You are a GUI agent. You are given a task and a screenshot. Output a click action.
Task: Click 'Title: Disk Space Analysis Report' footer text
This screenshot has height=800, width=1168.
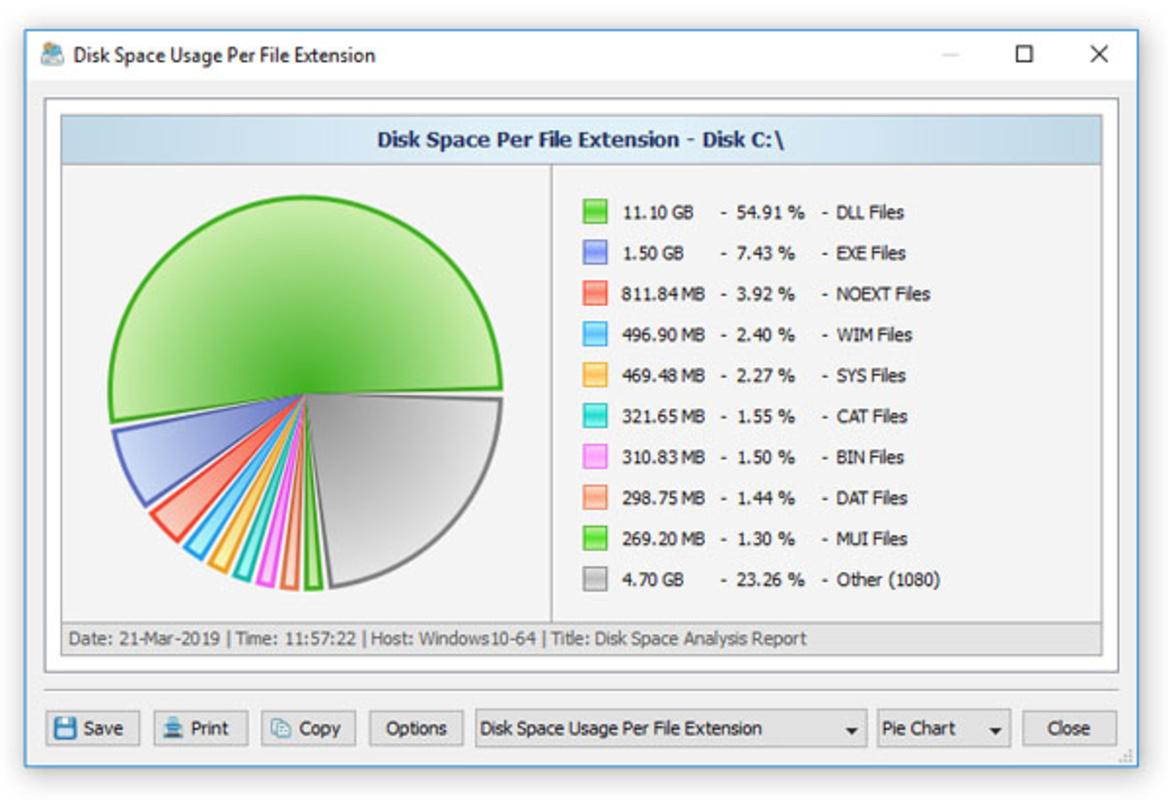[679, 638]
